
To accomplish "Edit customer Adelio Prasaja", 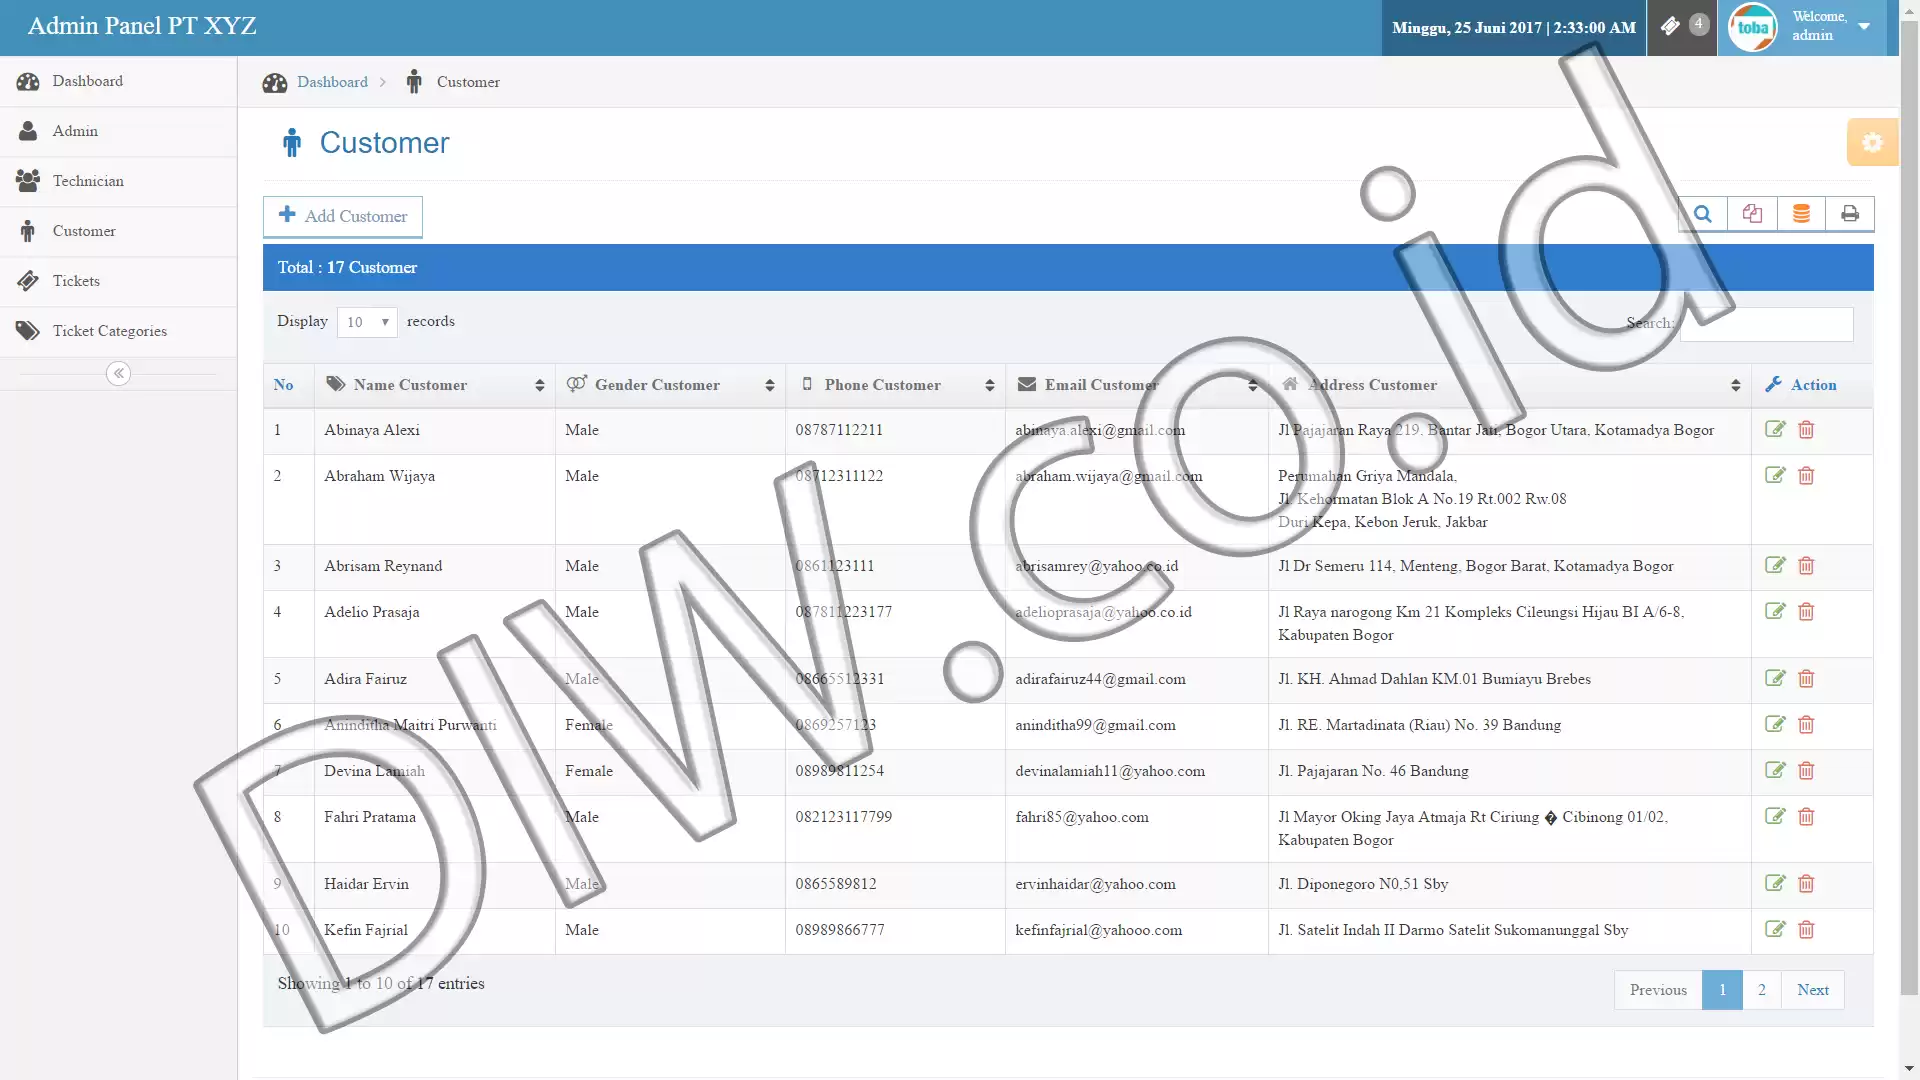I will pyautogui.click(x=1775, y=611).
